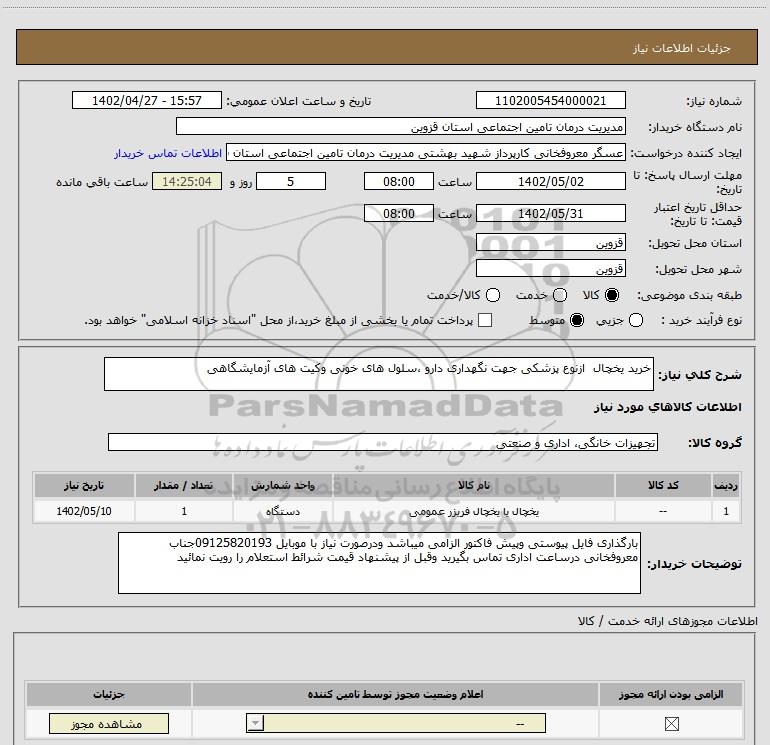The height and width of the screenshot is (745, 770).
Task: Click the جزئیات اطلاعات نیاز page title
Action: pos(681,48)
